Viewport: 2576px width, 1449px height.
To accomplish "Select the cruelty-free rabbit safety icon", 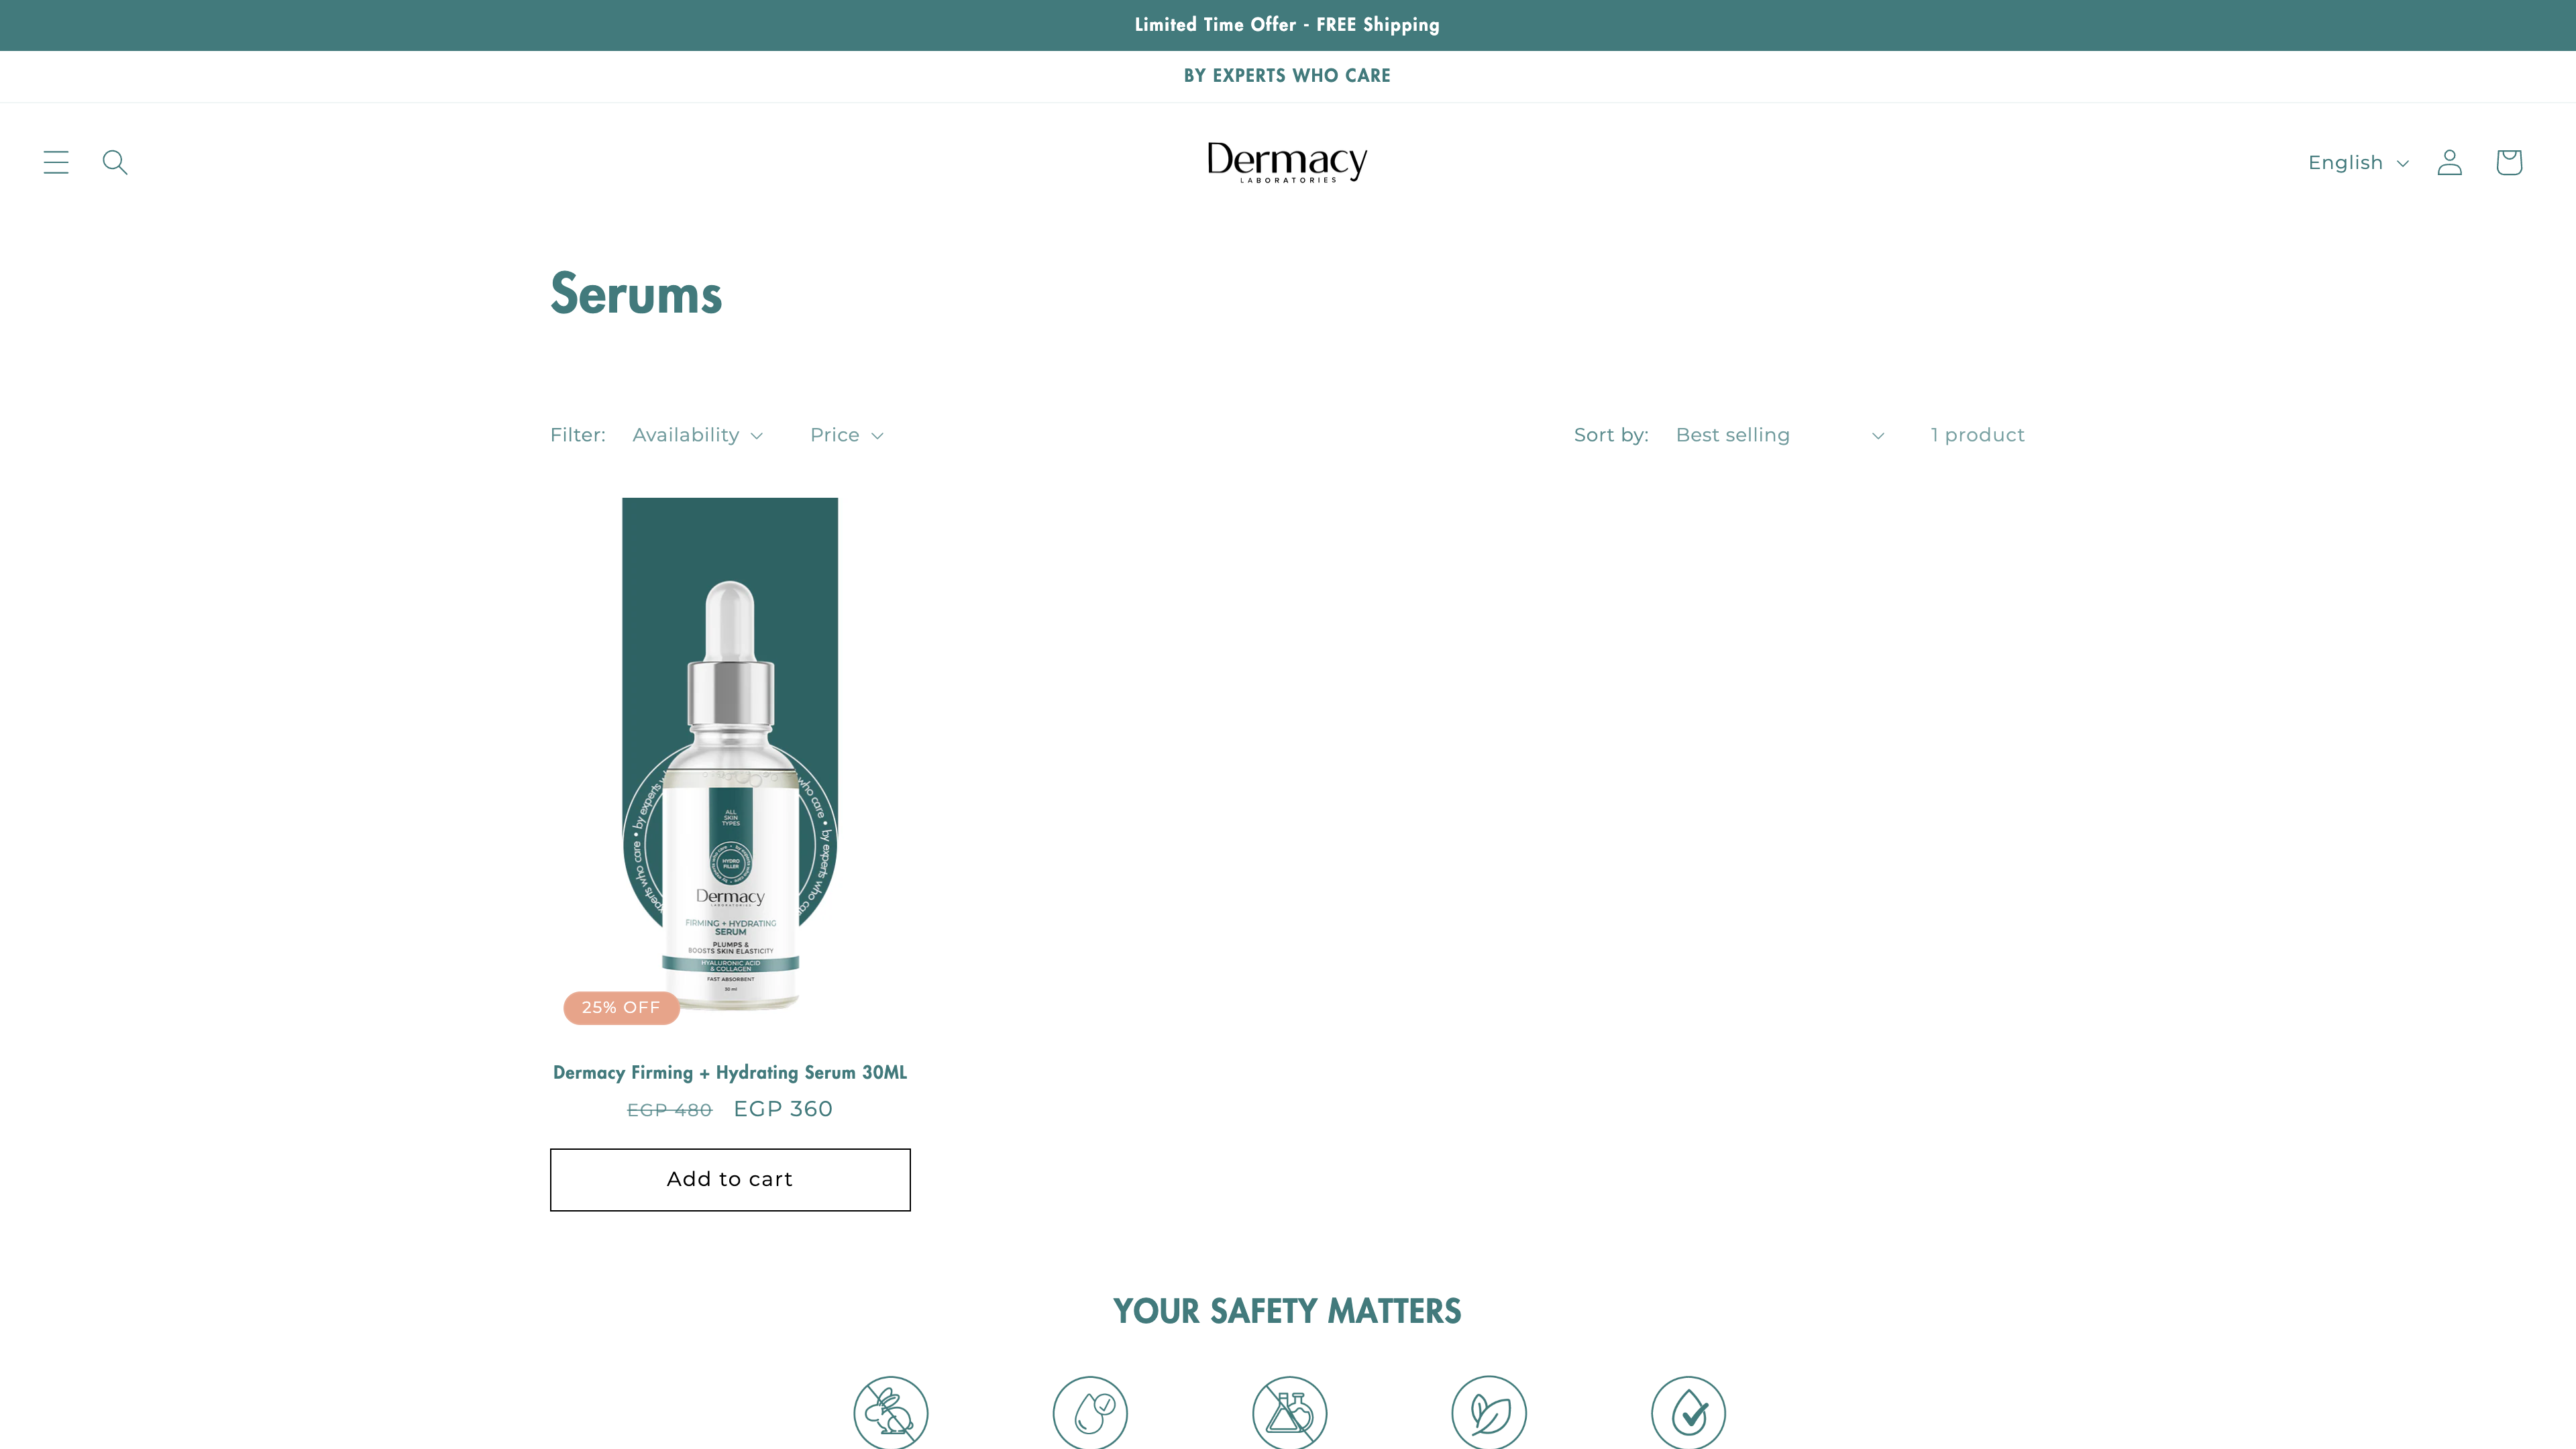I will [x=890, y=1412].
